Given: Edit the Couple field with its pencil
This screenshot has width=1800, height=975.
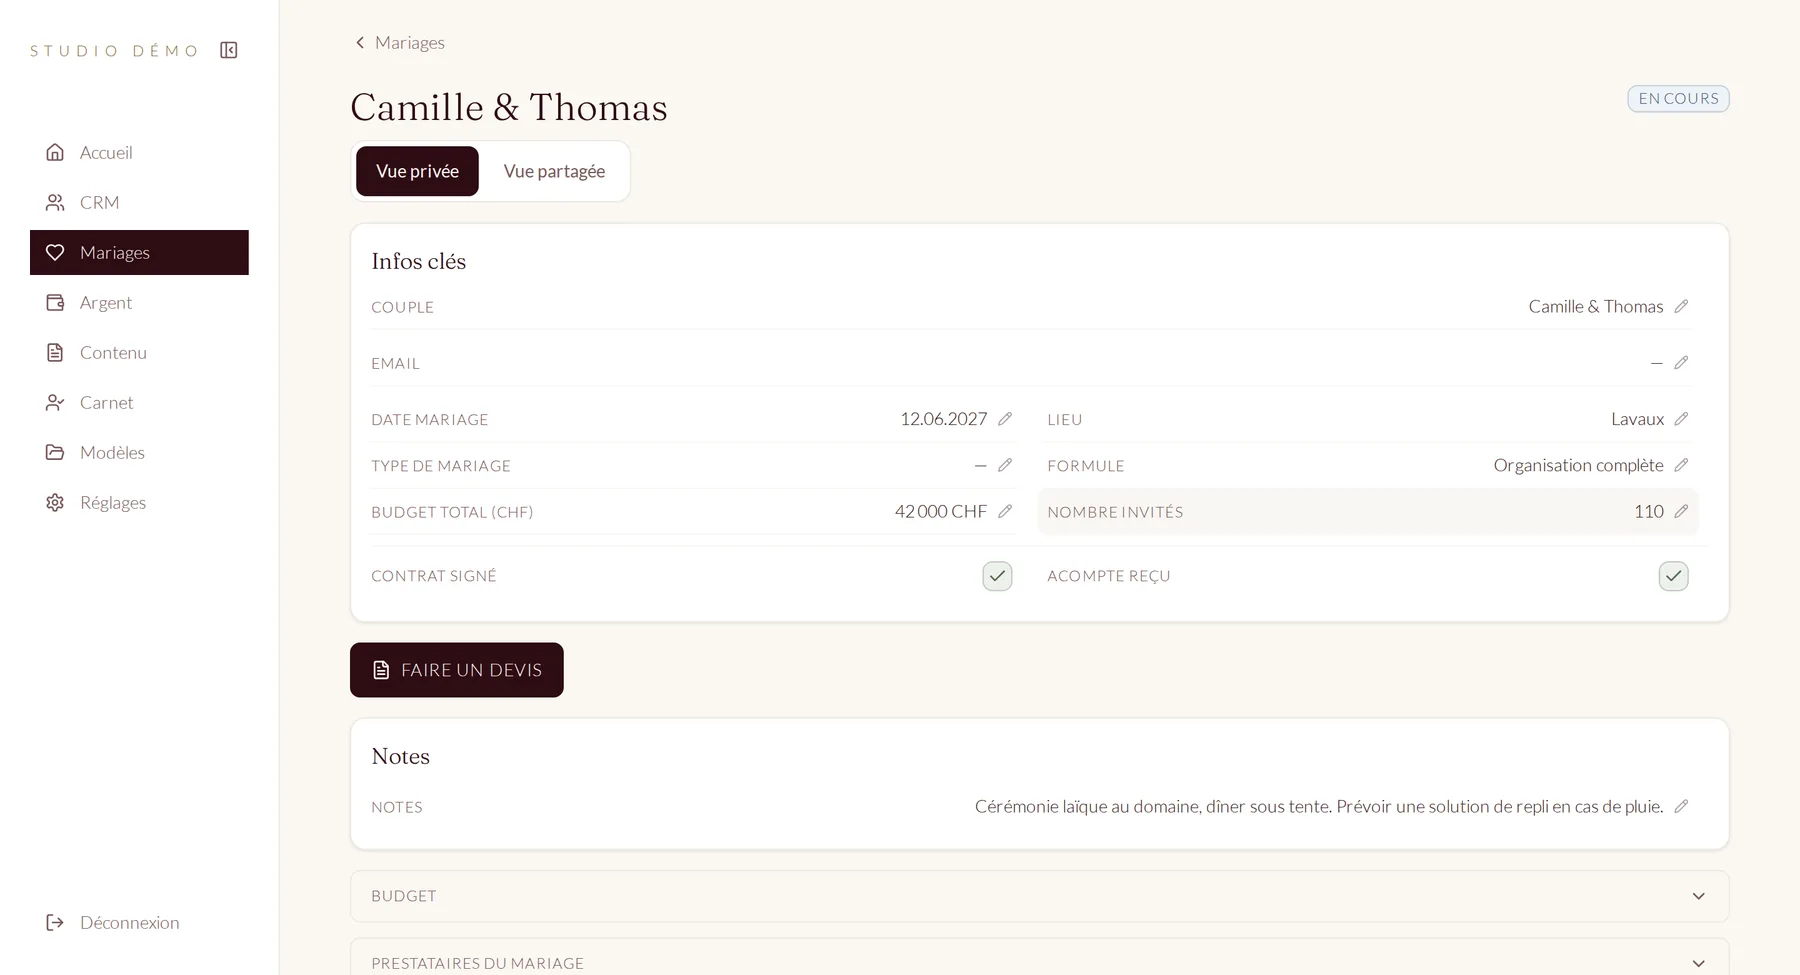Looking at the screenshot, I should point(1681,306).
